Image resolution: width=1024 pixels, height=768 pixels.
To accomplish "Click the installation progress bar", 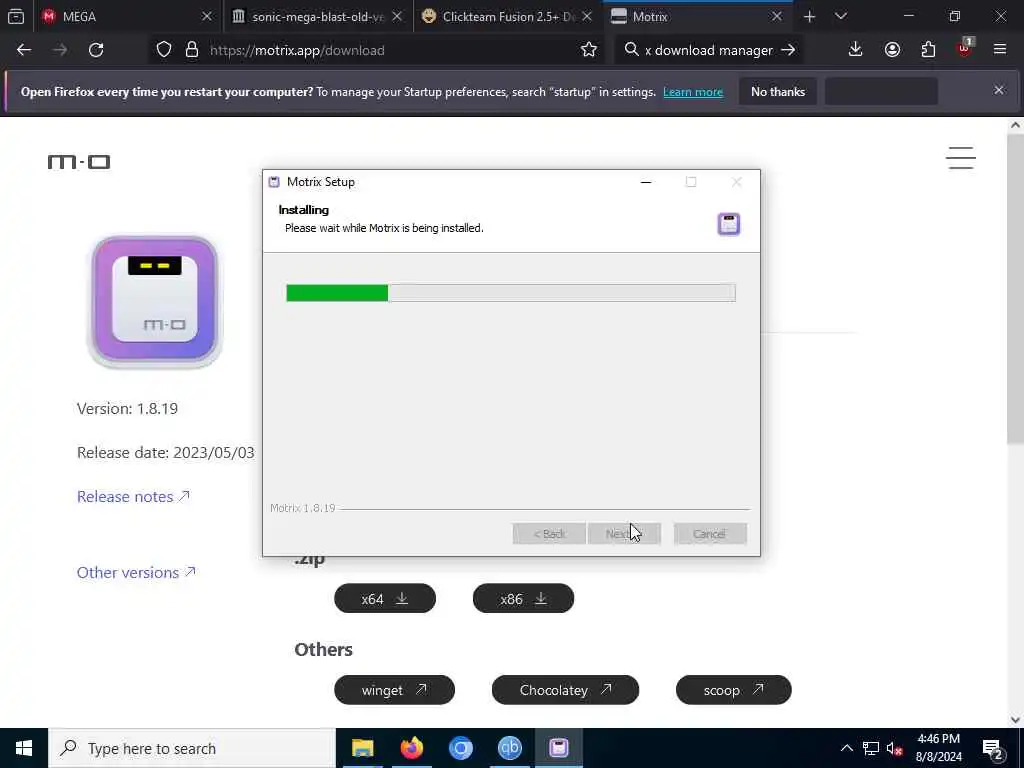I will click(x=511, y=293).
